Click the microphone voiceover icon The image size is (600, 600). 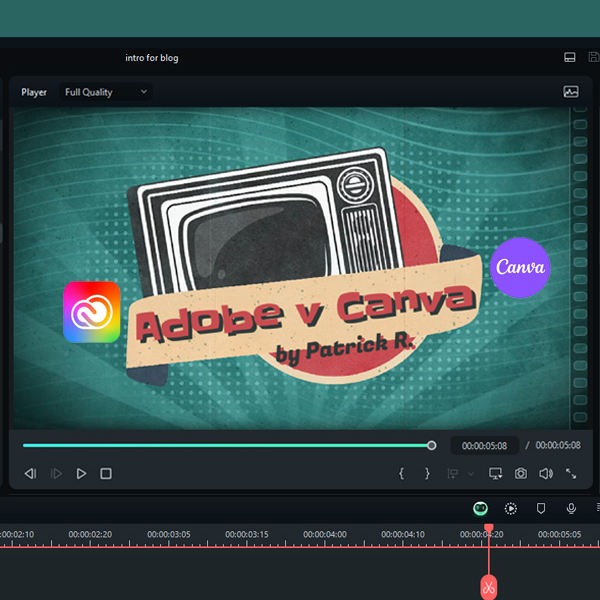pos(571,508)
